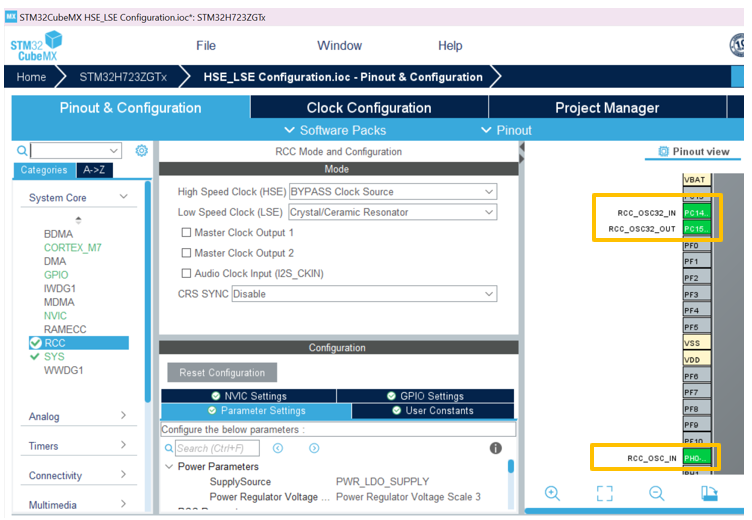Click the PF0 pin on the chip

(x=697, y=245)
